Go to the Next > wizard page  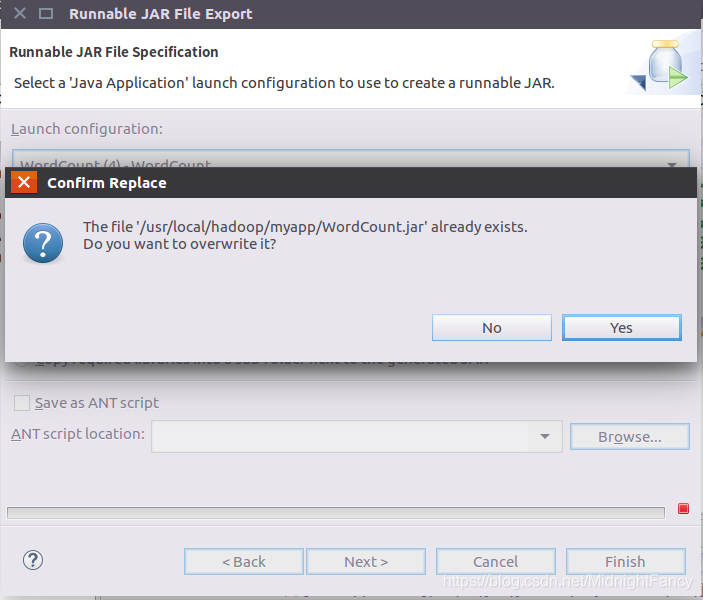tap(366, 561)
